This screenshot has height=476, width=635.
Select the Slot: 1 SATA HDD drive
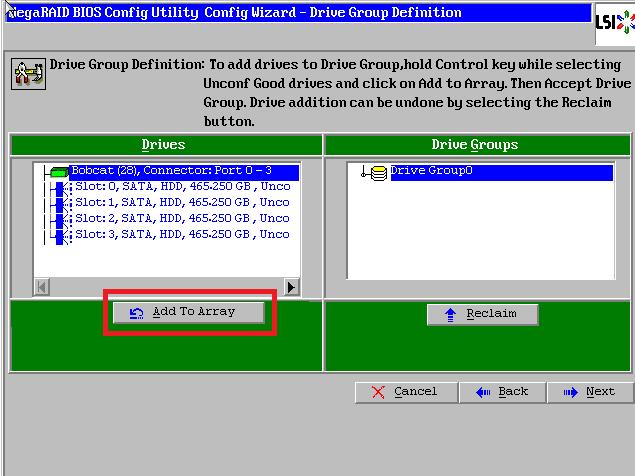(x=183, y=202)
